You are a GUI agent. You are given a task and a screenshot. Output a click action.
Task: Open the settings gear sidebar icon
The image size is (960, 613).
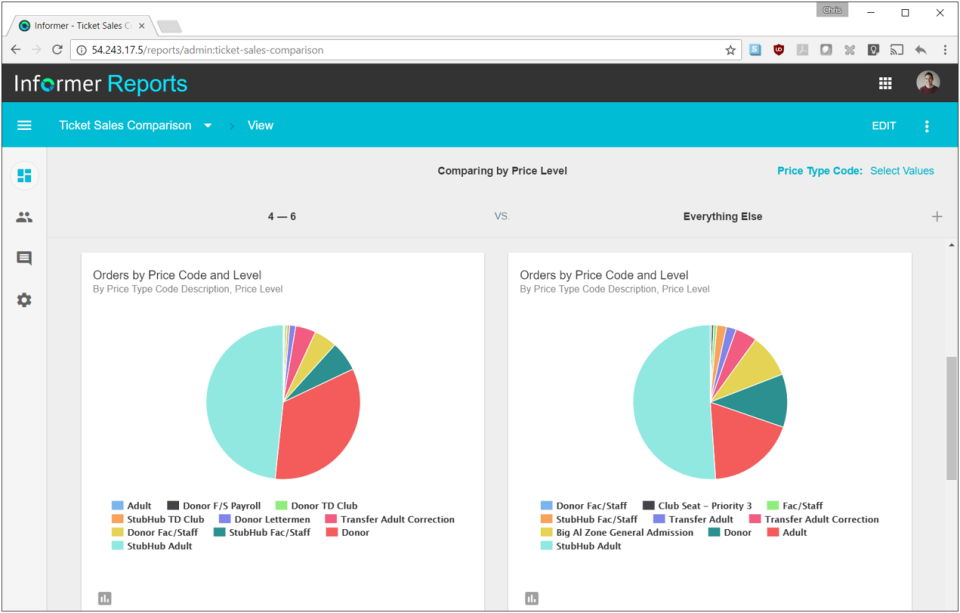click(24, 300)
